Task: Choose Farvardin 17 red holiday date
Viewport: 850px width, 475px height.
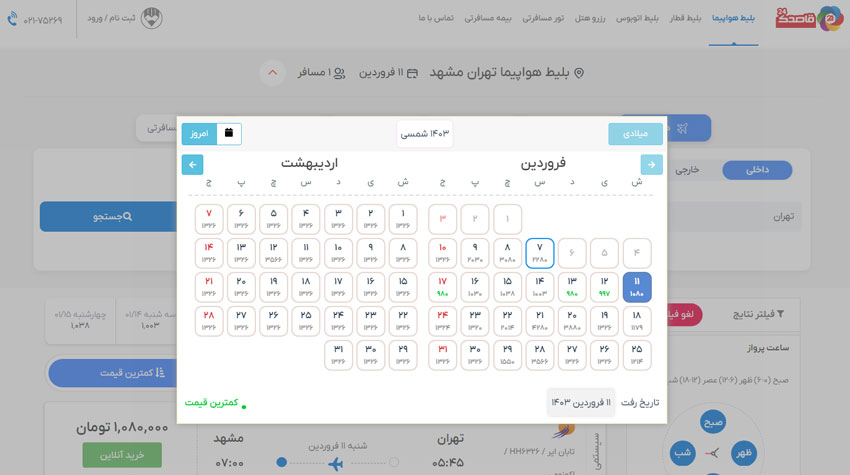Action: pos(442,287)
